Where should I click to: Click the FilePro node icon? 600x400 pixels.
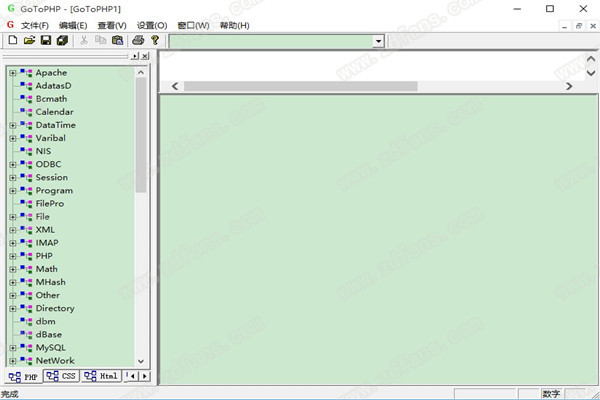tap(26, 203)
